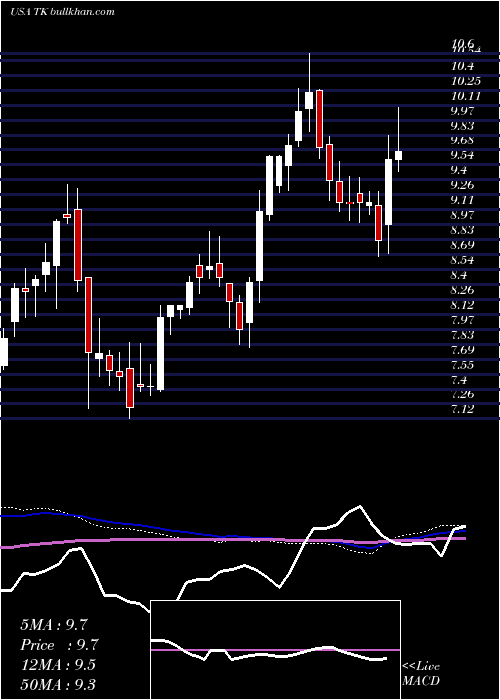The image size is (500, 700).
Task: Select the 9.97 price axis label
Action: pyautogui.click(x=462, y=111)
